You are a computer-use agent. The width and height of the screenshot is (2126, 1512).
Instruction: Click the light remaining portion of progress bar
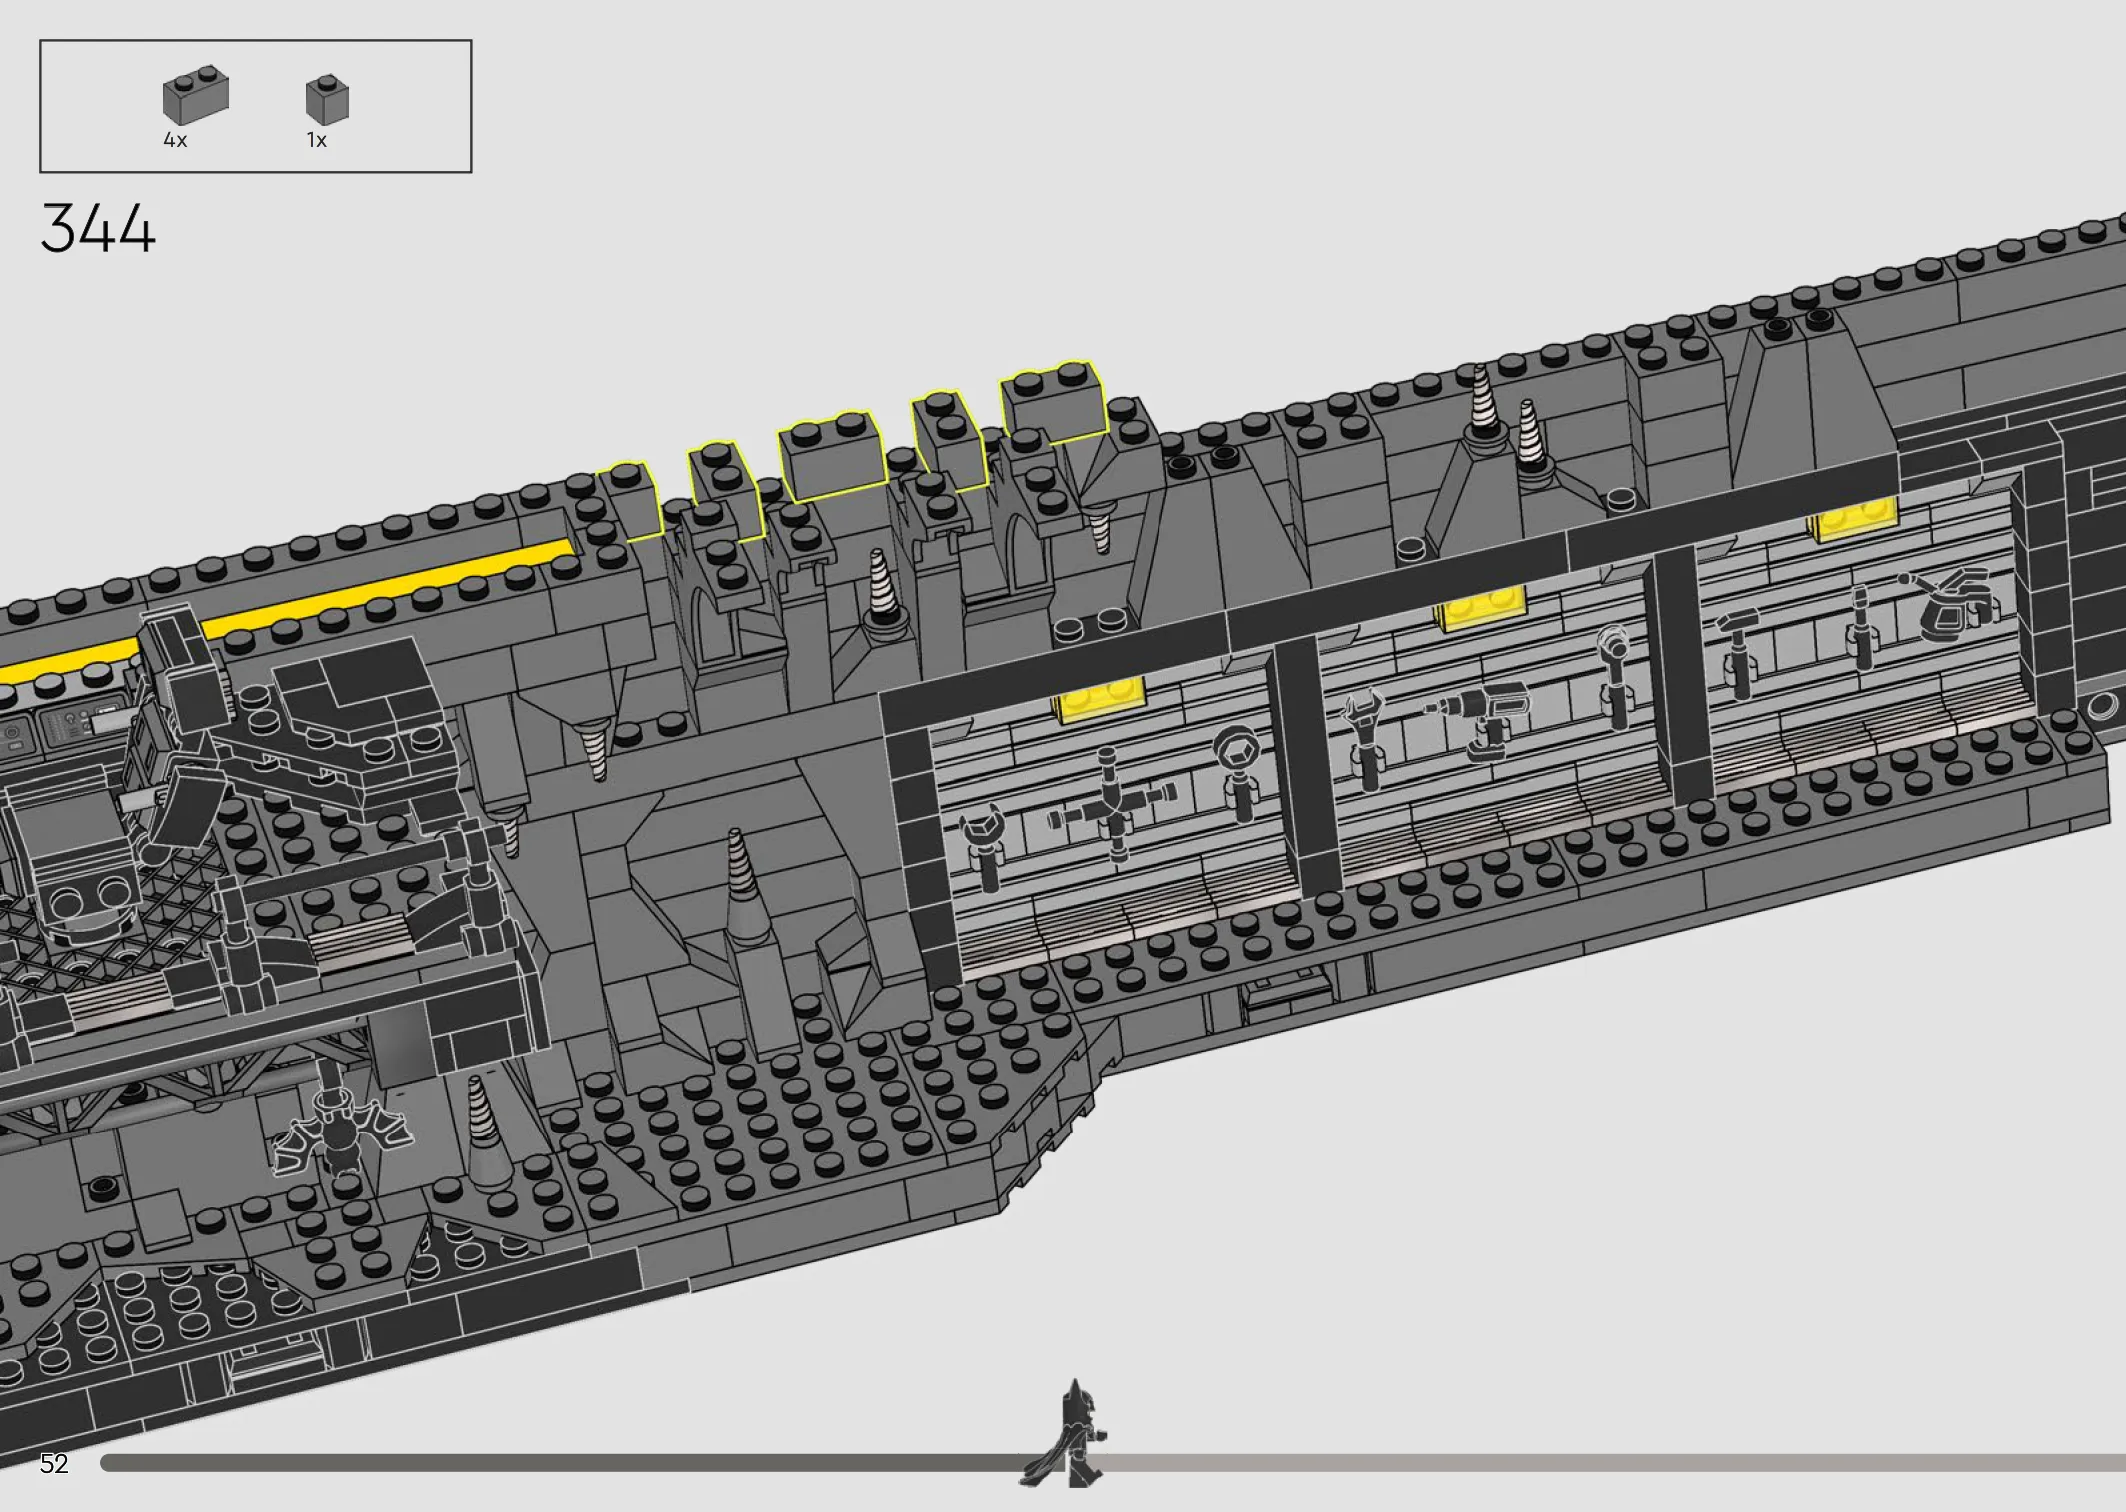(1612, 1463)
